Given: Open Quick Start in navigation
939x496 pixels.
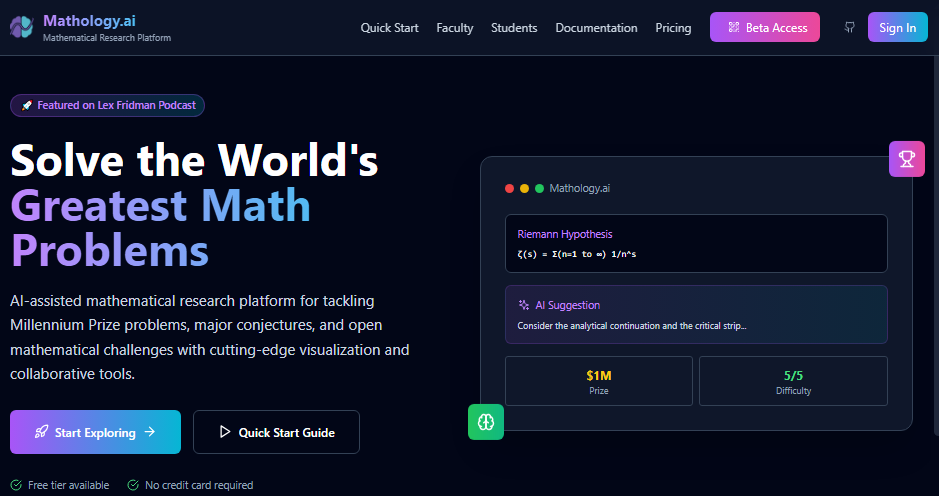Looking at the screenshot, I should click(x=389, y=28).
